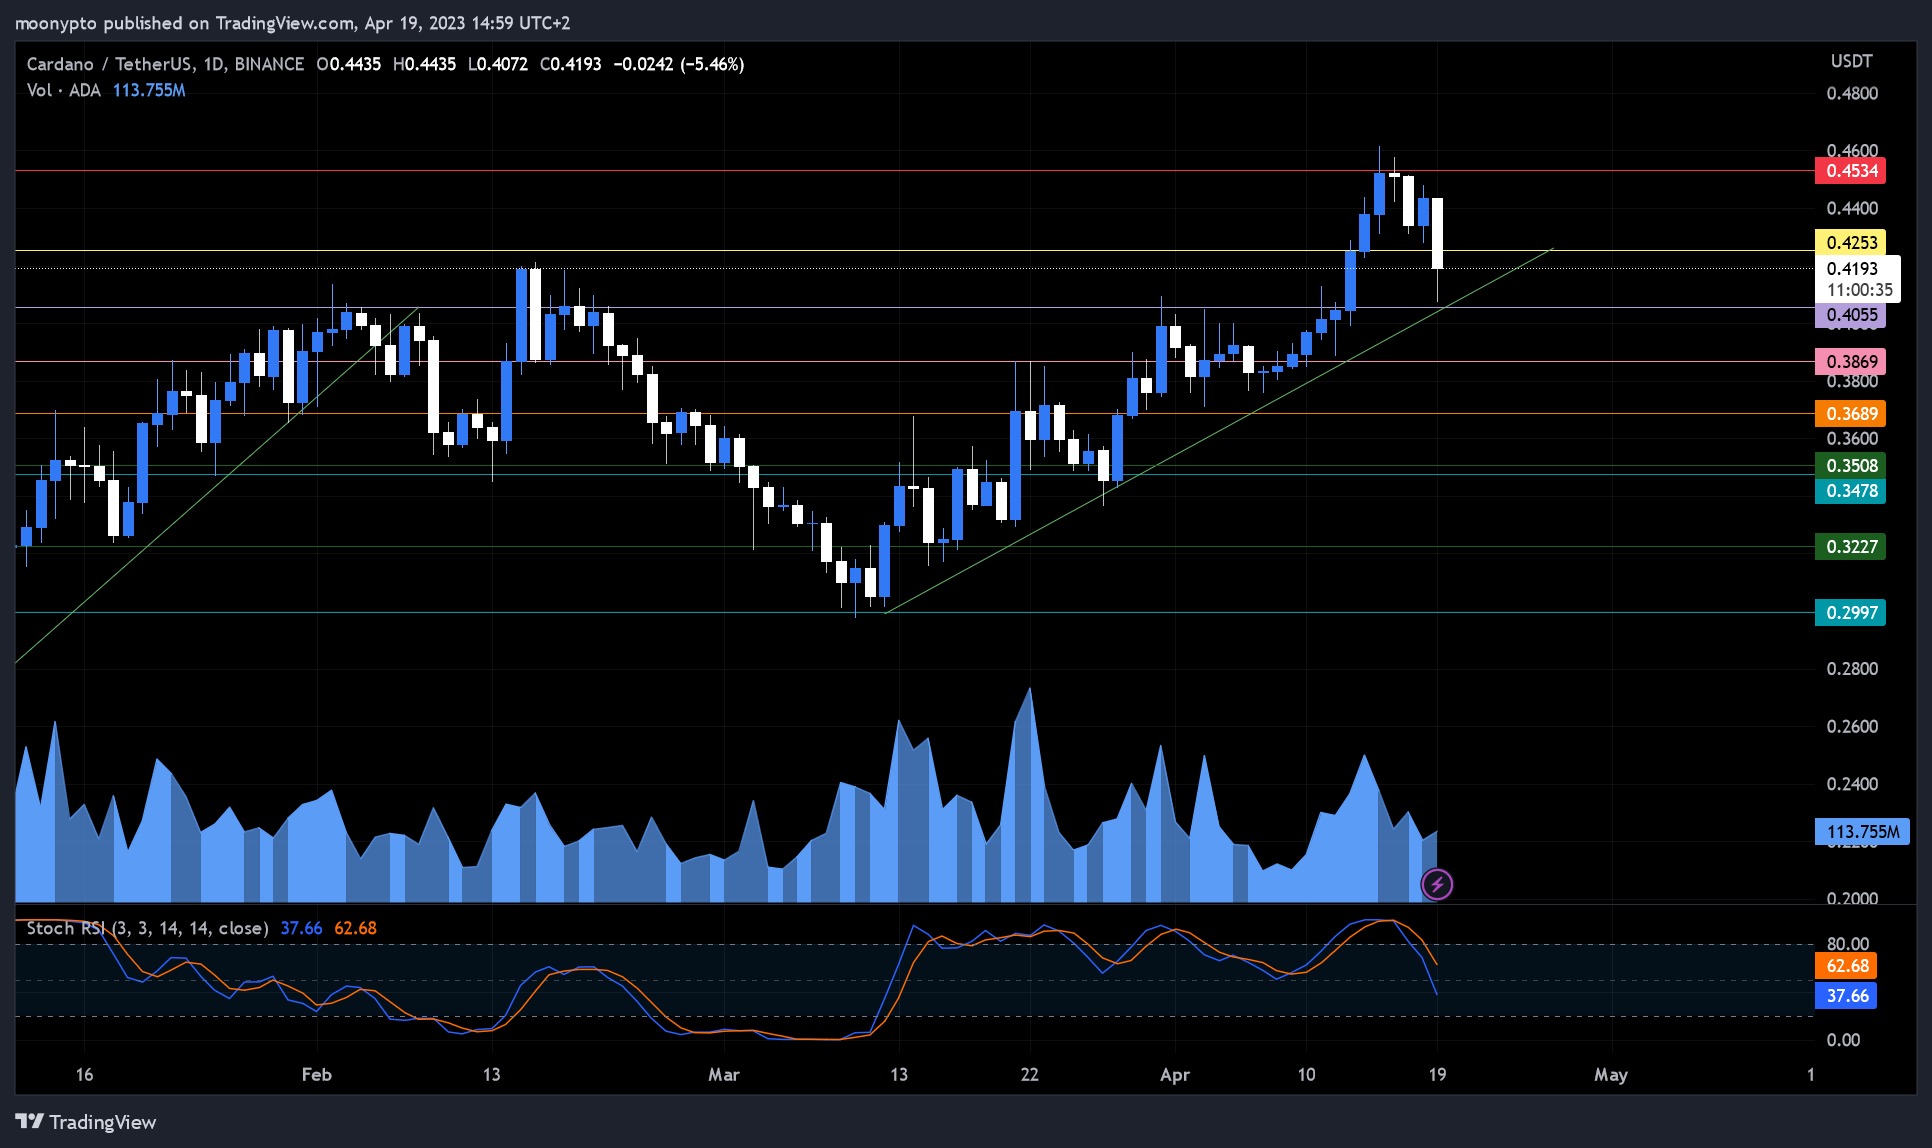1932x1148 pixels.
Task: Click the 80.00 Stoch RSI scale value
Action: click(1848, 944)
